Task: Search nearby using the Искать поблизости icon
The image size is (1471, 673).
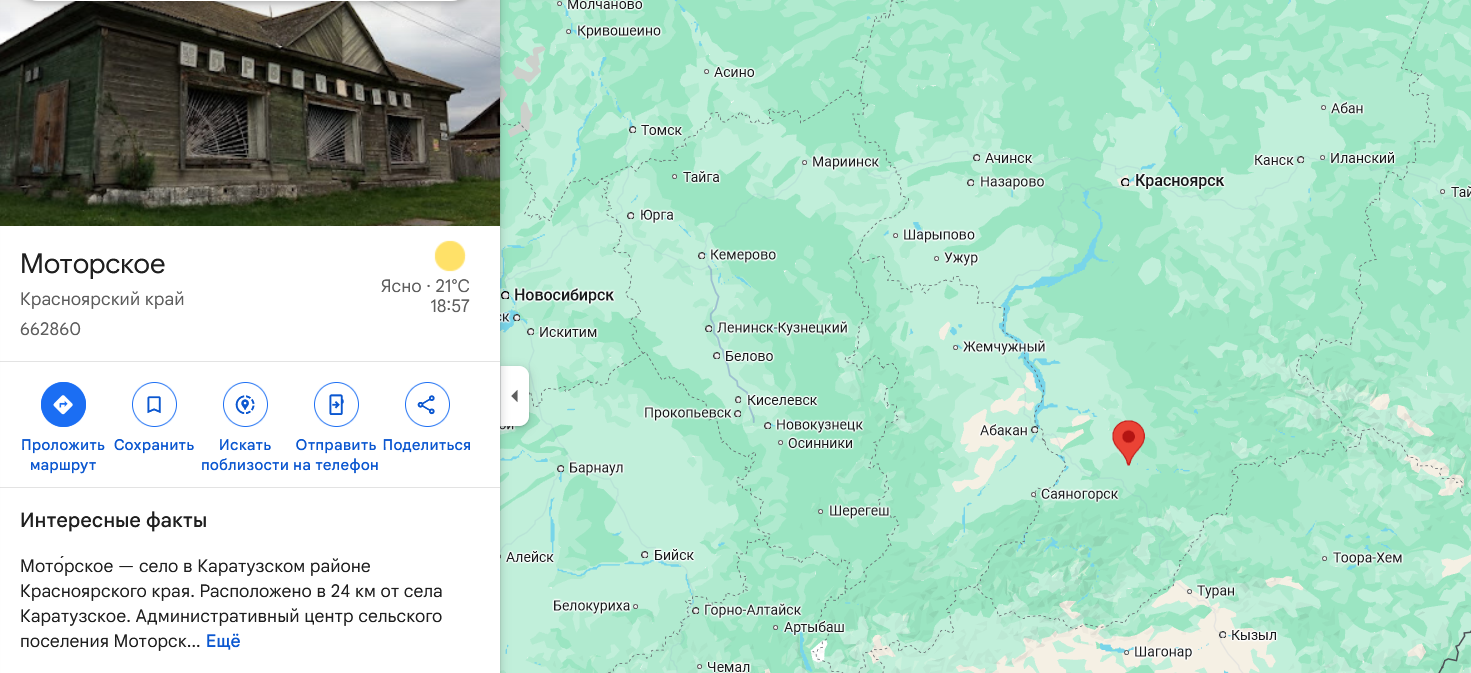Action: click(245, 405)
